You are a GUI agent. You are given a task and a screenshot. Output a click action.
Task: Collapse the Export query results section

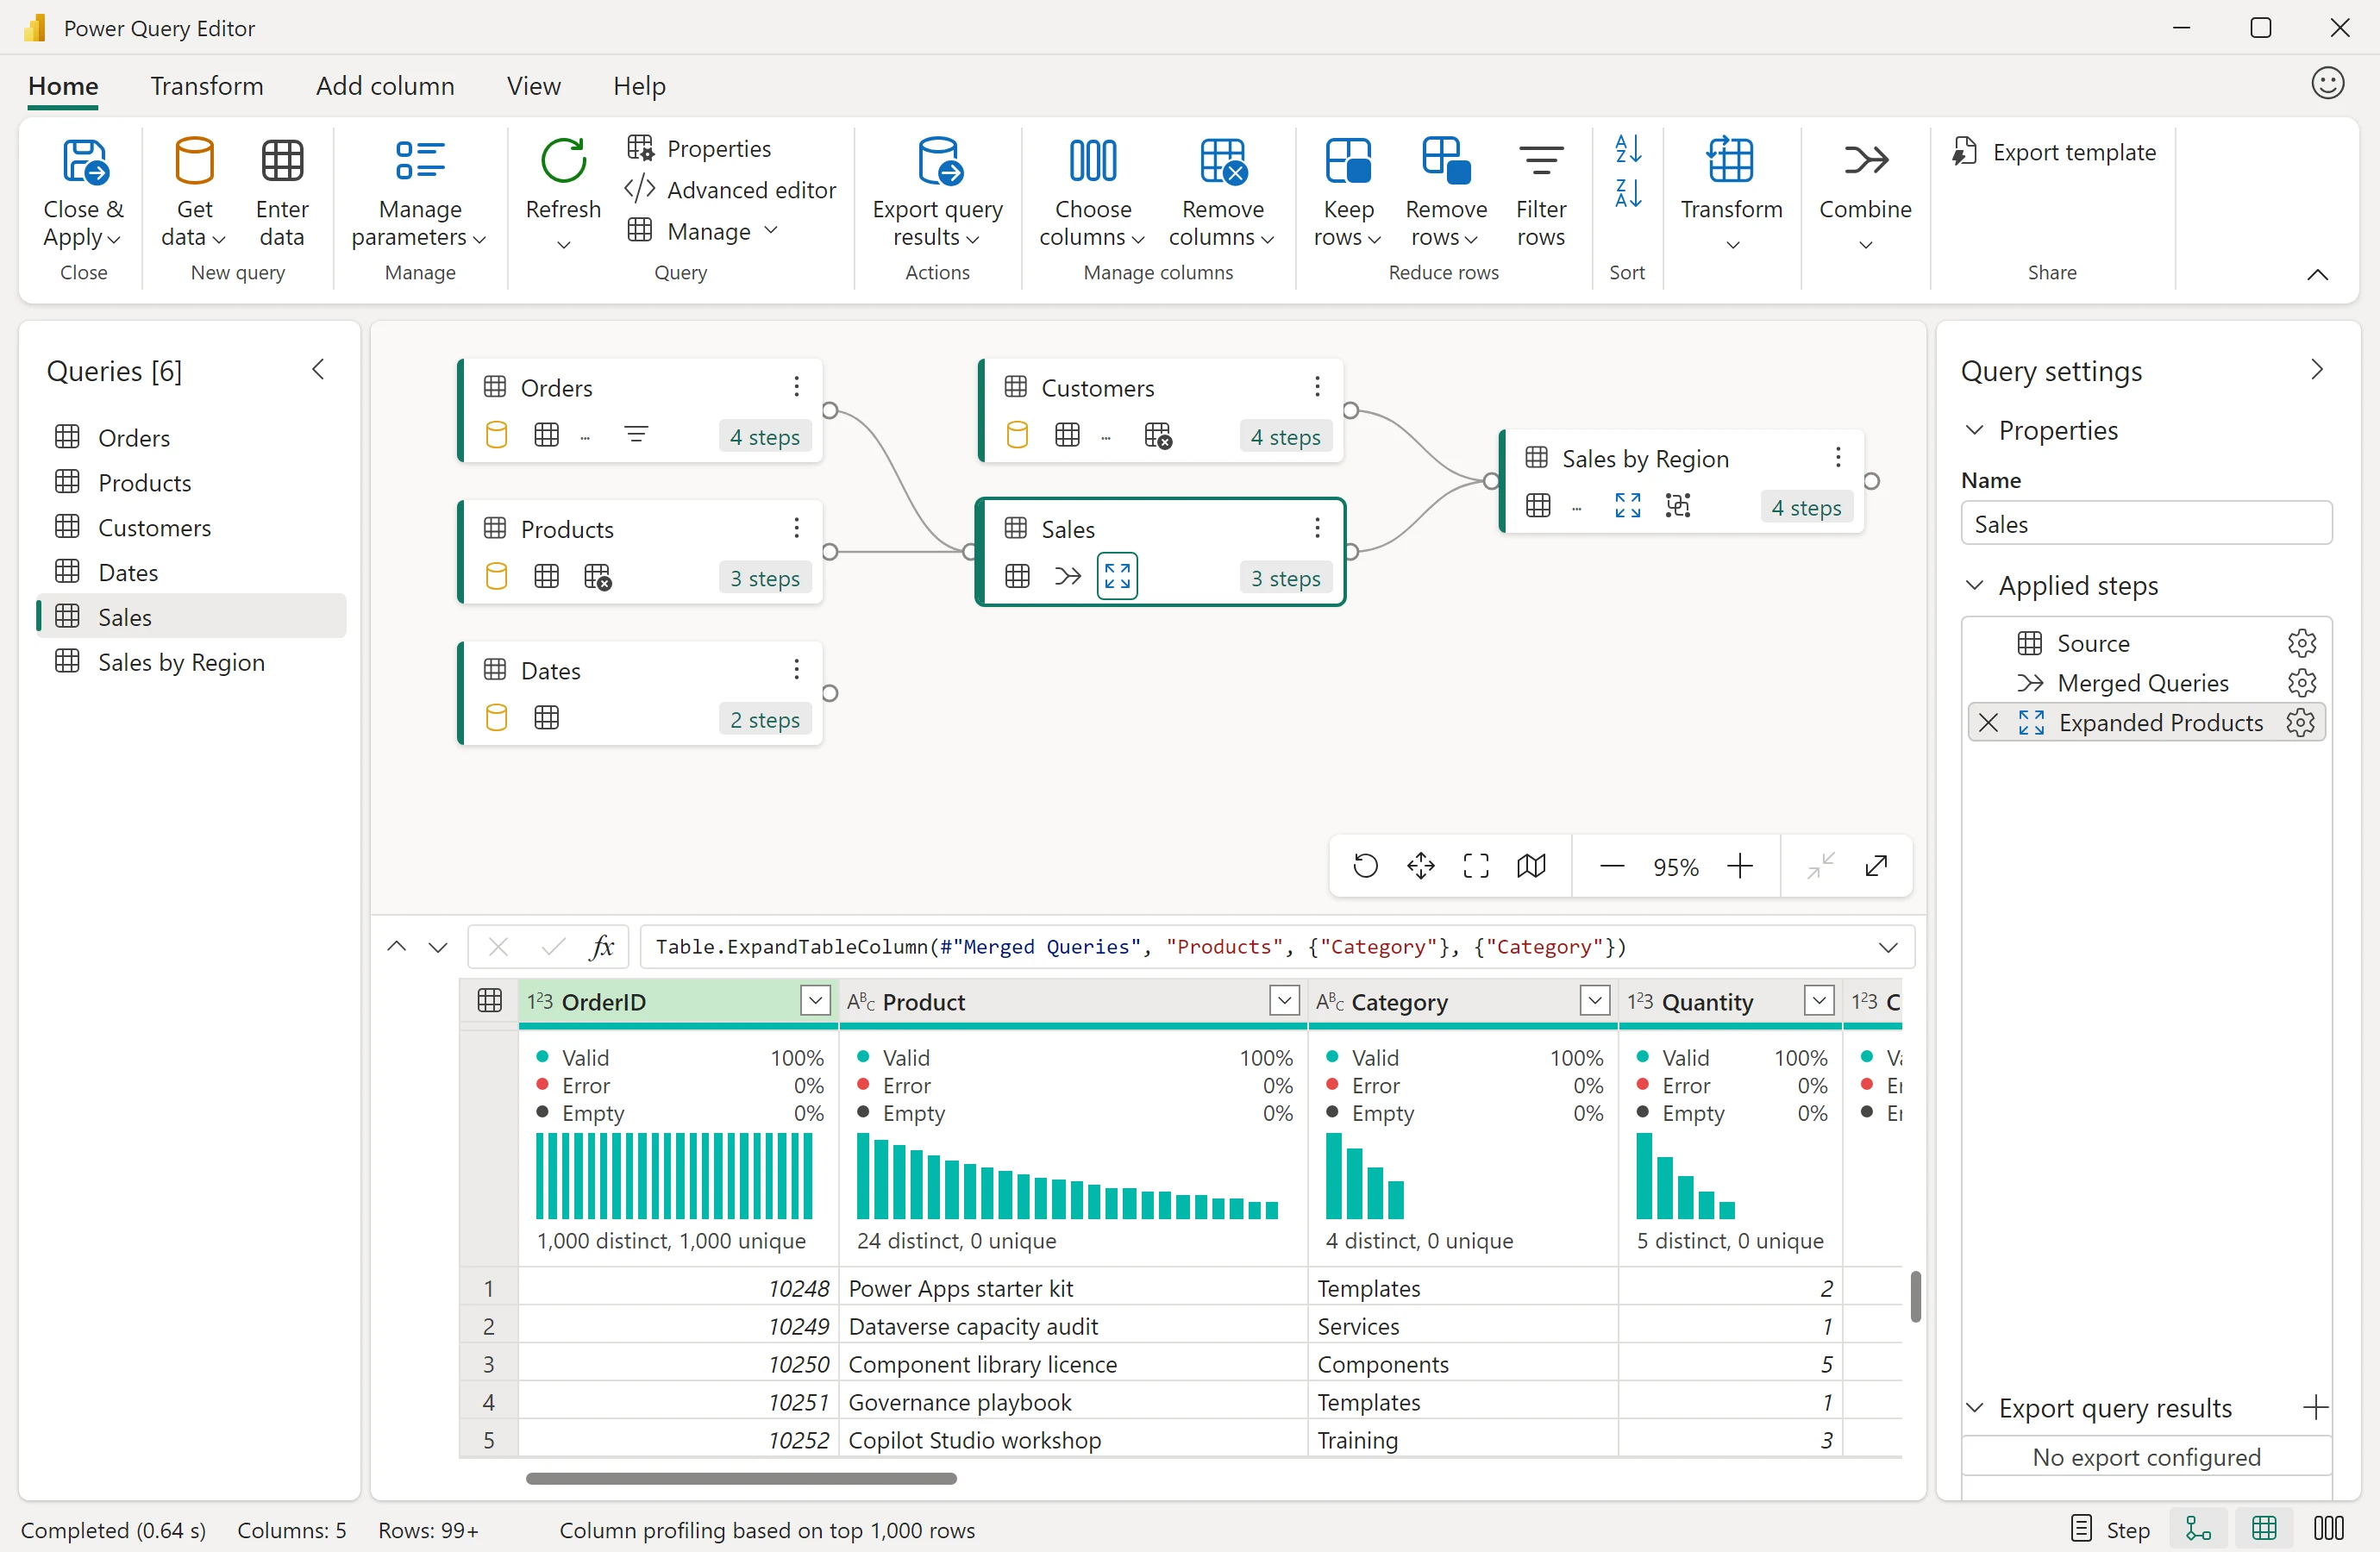click(1974, 1408)
